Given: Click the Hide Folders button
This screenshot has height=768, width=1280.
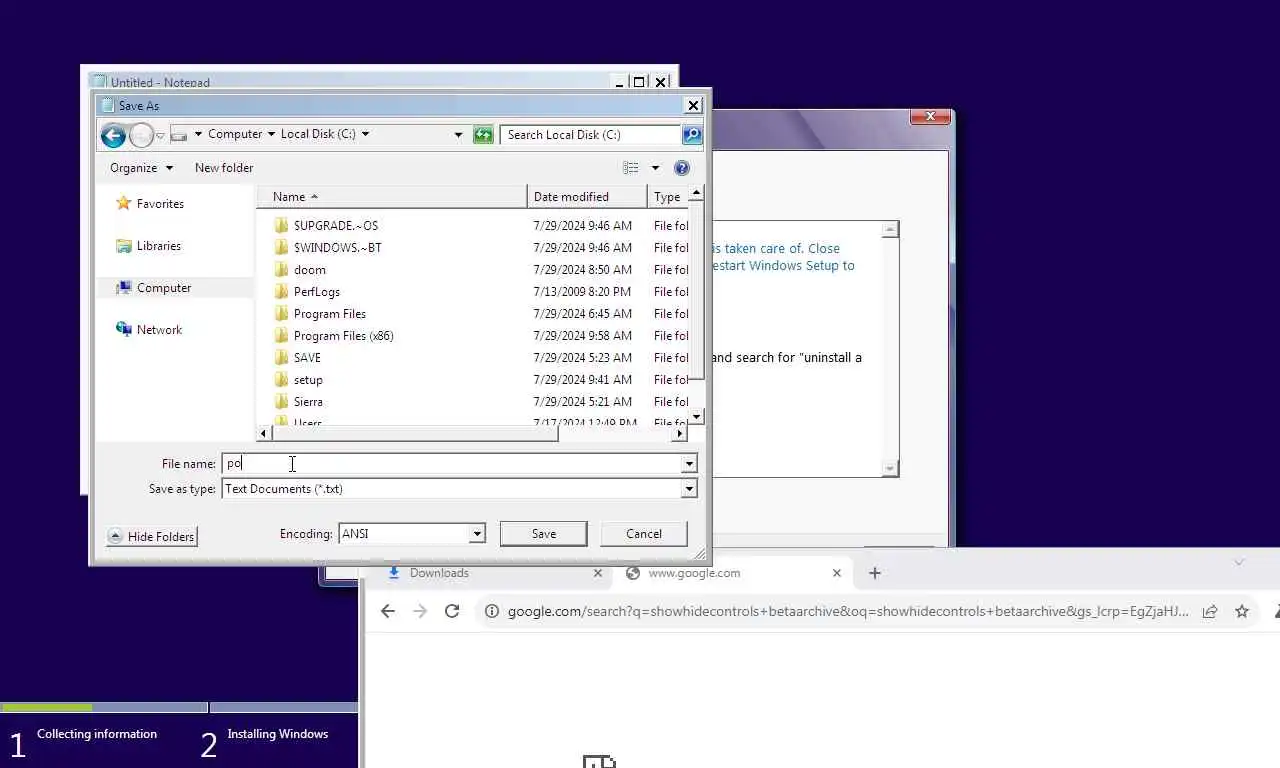Looking at the screenshot, I should (151, 537).
